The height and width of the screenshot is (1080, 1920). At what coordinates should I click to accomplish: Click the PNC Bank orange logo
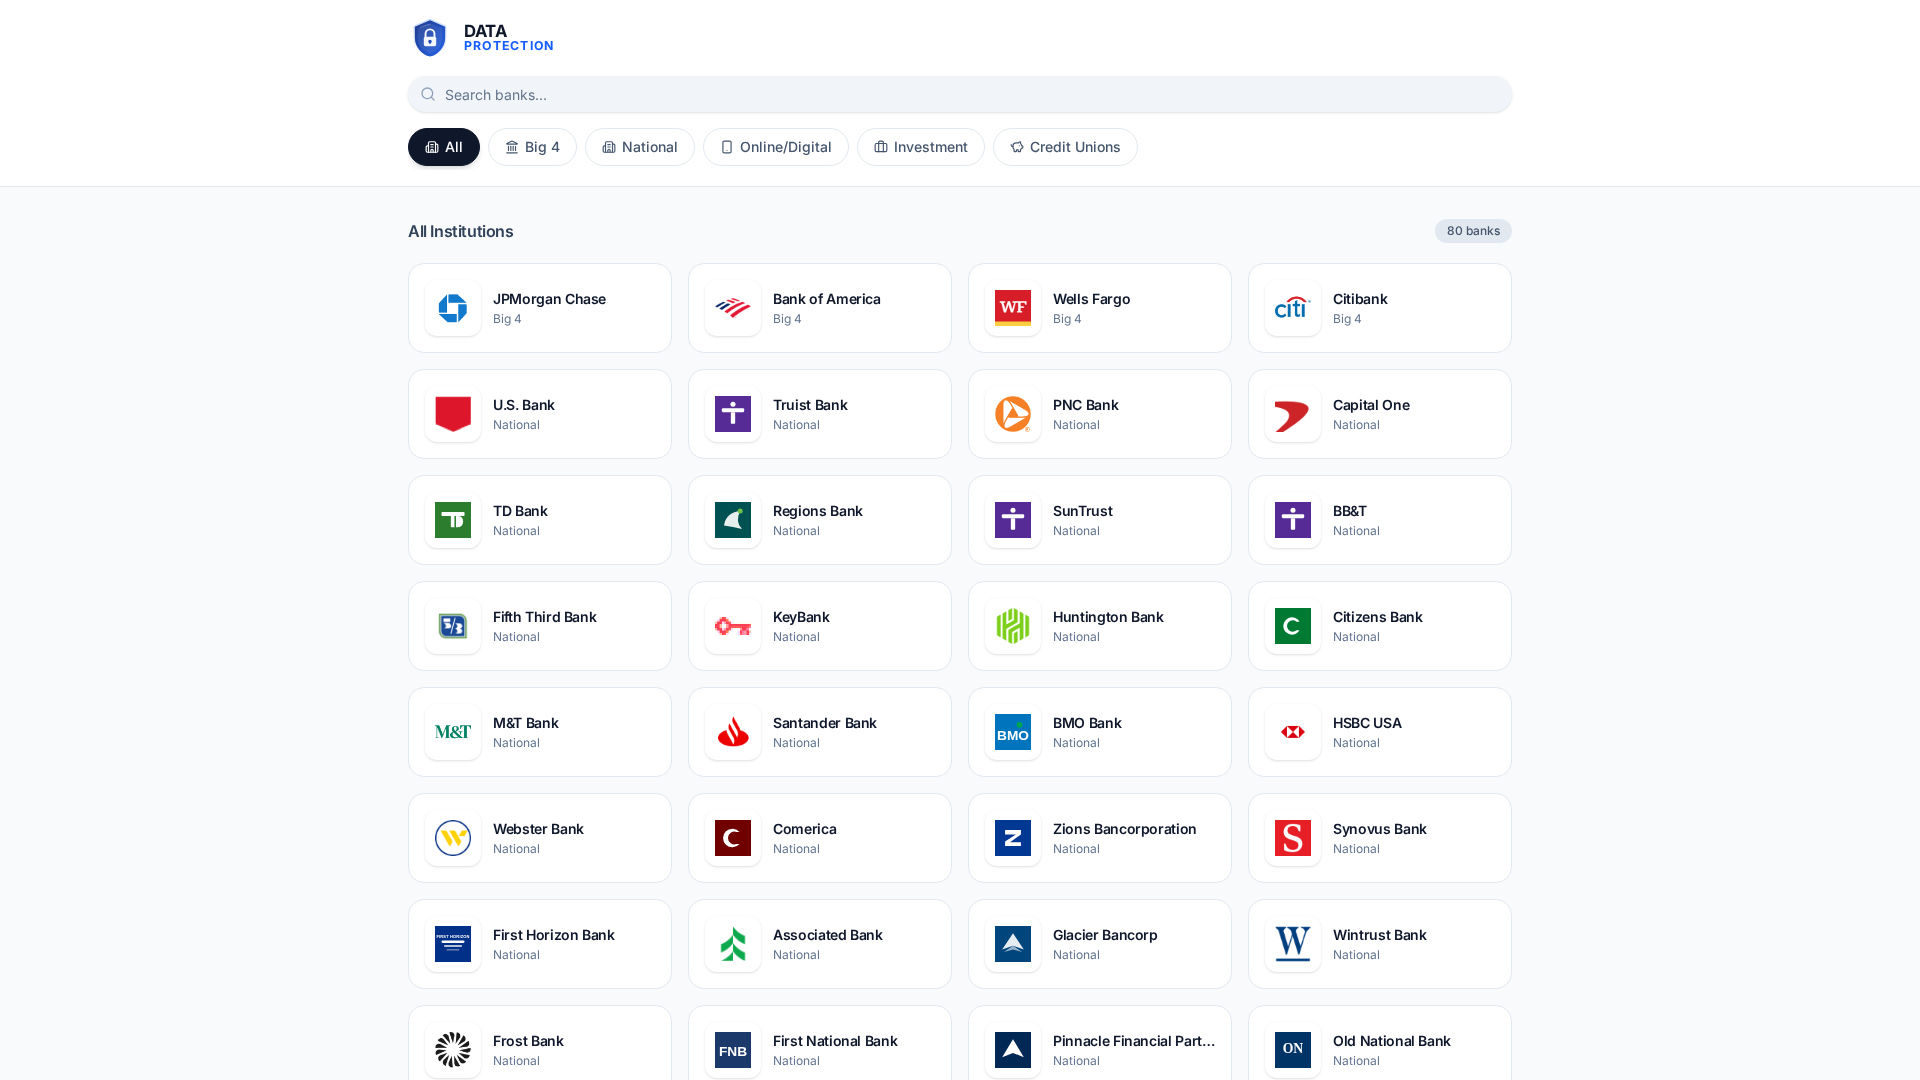[x=1013, y=414]
